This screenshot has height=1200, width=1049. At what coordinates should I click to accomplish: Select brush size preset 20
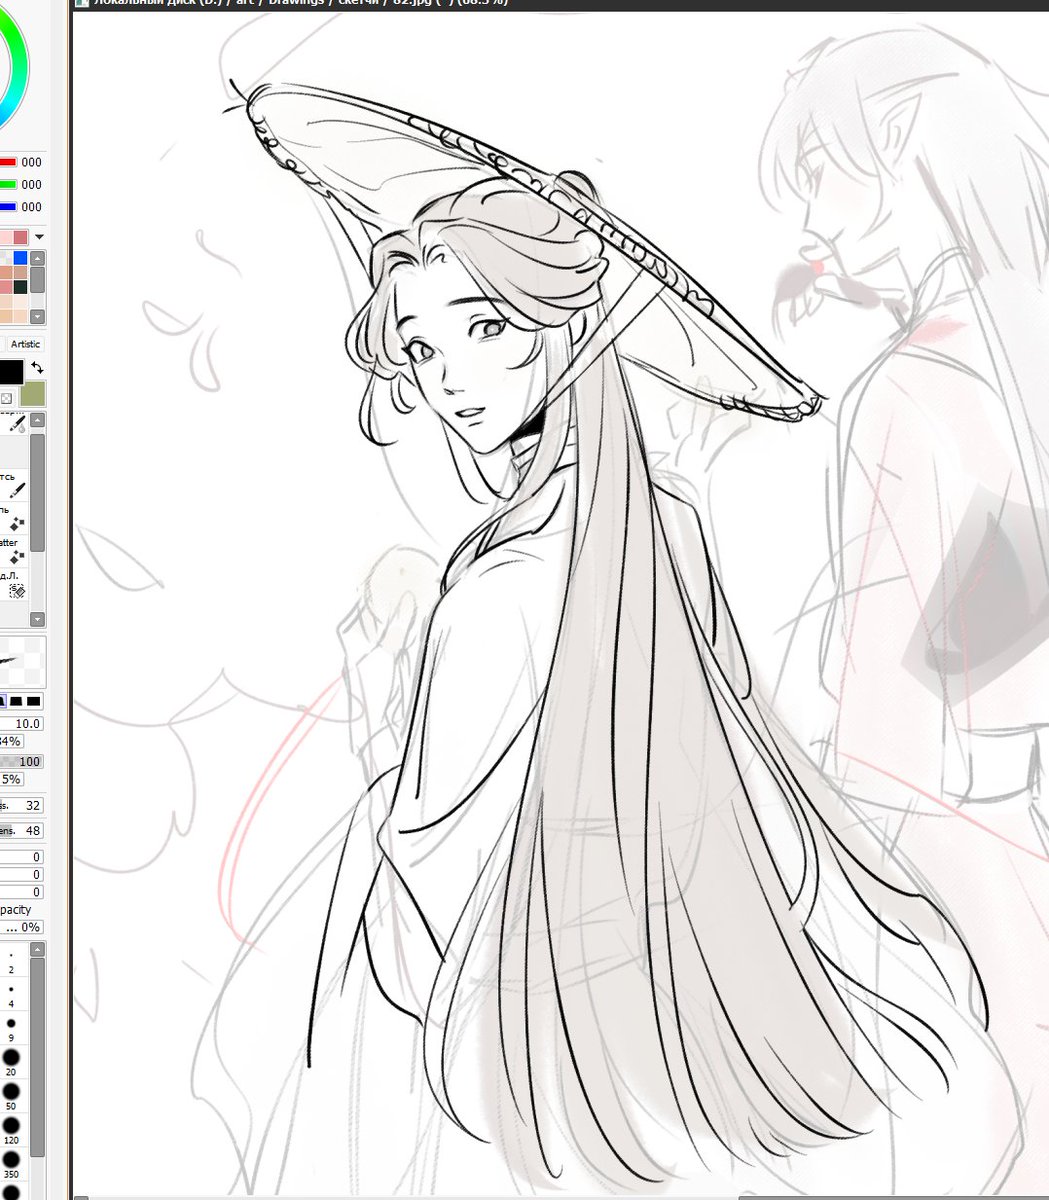tap(11, 1062)
